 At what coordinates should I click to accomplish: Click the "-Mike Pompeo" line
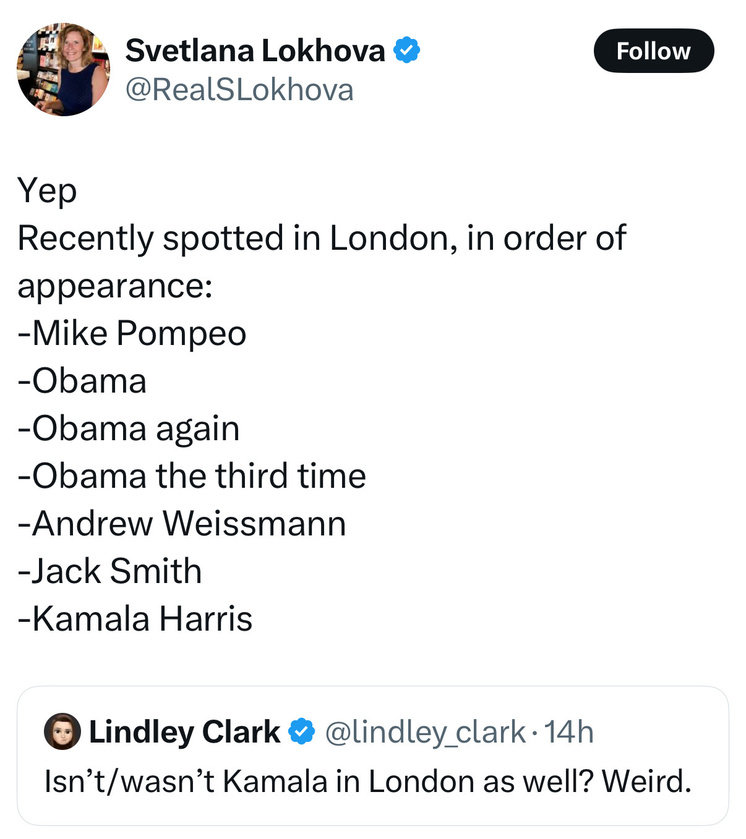132,333
